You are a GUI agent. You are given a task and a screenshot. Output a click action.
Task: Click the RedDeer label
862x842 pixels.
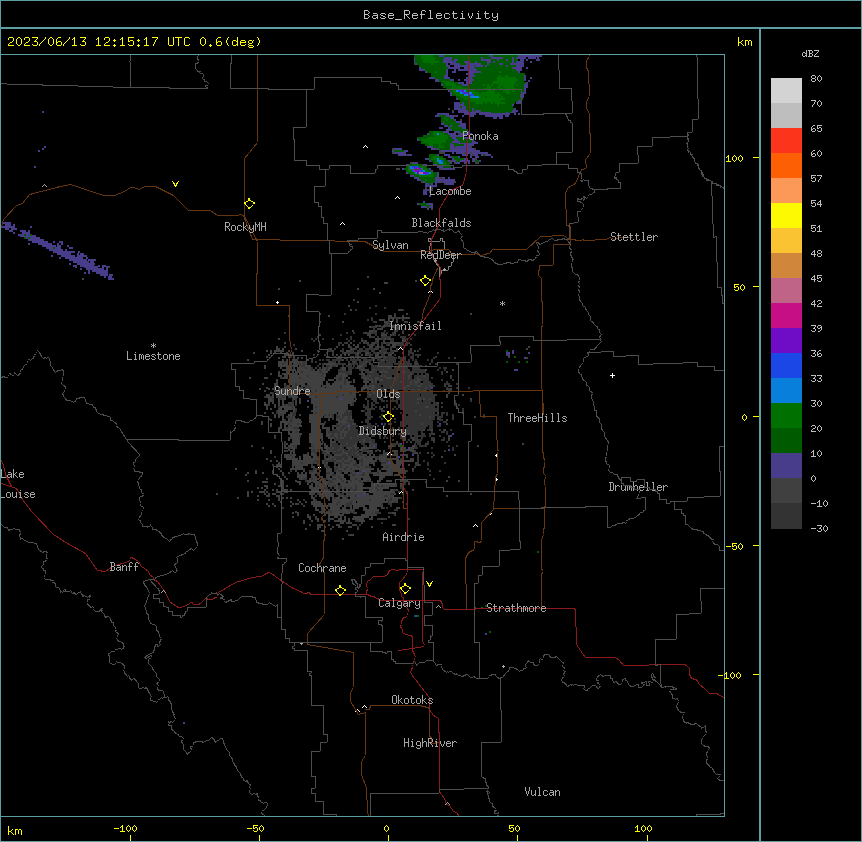click(x=441, y=255)
